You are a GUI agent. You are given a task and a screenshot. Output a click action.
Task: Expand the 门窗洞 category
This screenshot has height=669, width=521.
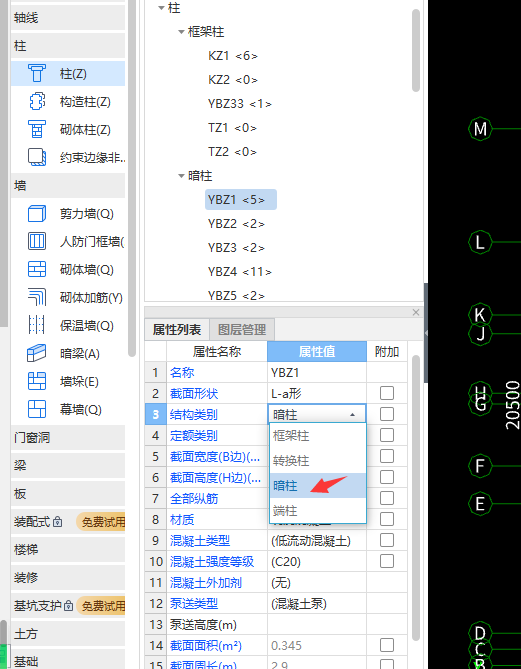pyautogui.click(x=68, y=437)
